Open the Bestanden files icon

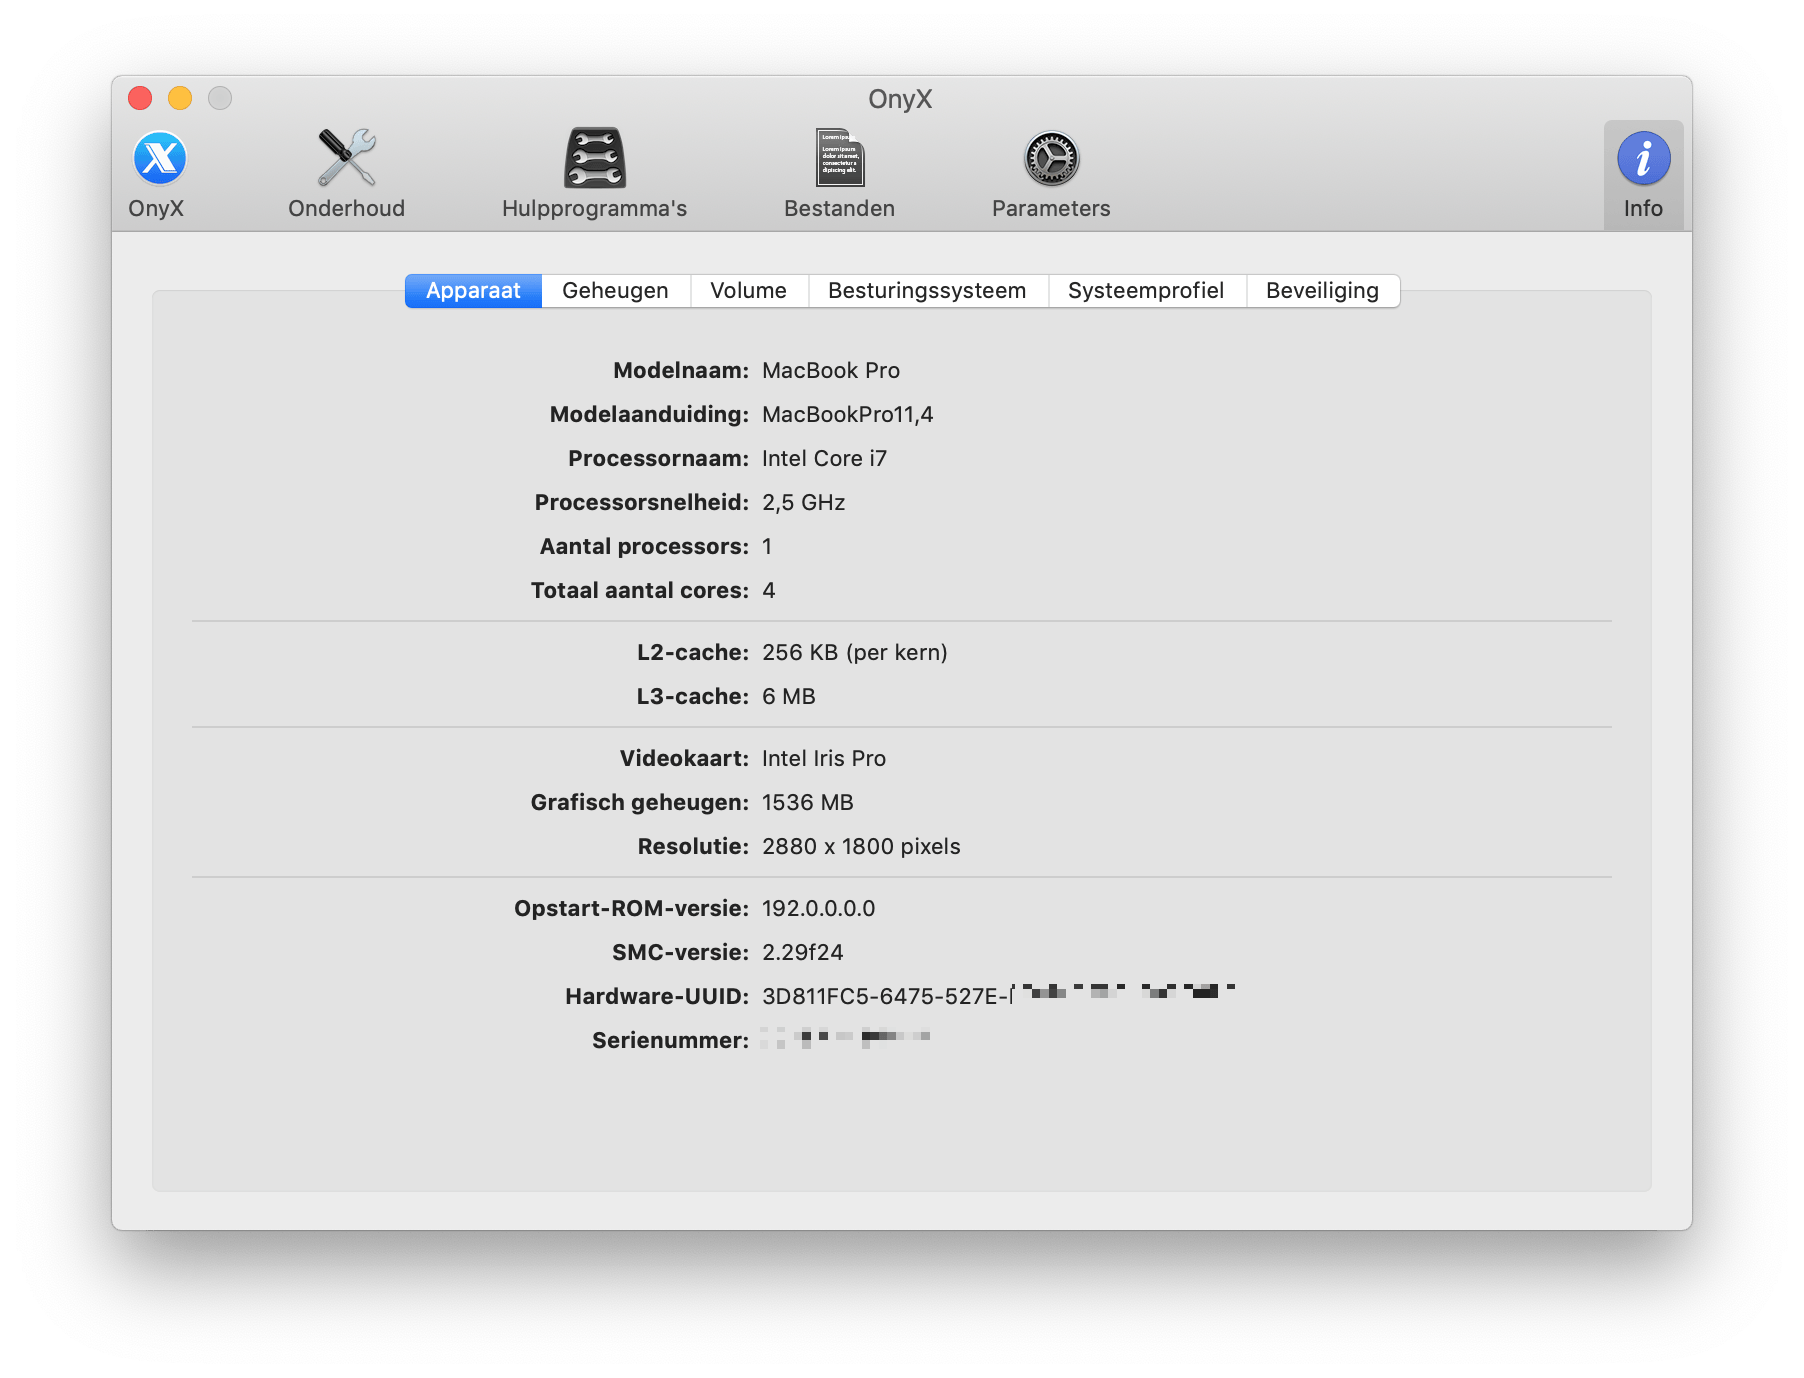coord(840,159)
